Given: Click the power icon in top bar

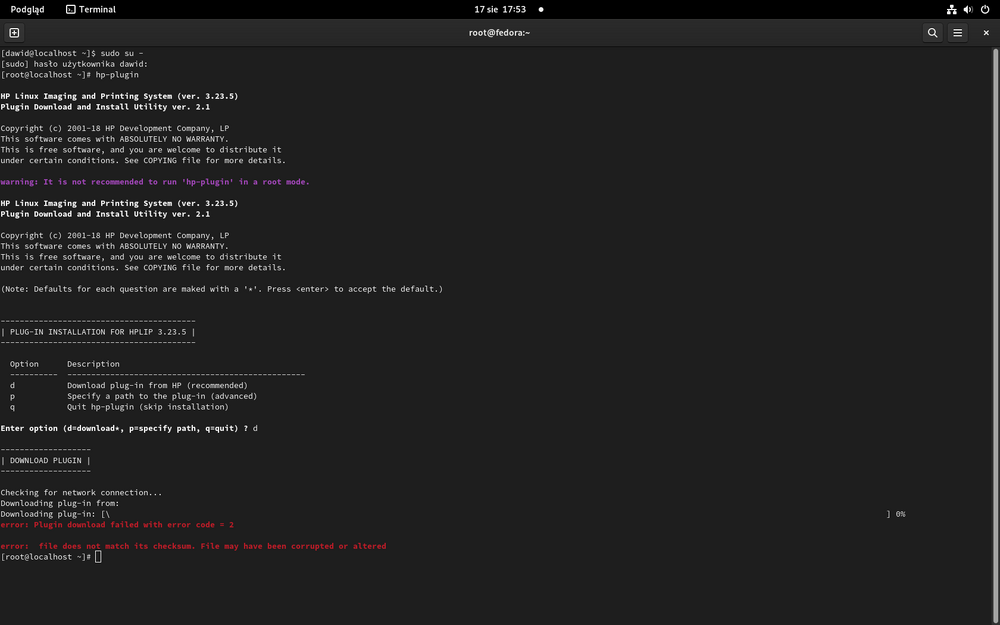Looking at the screenshot, I should pyautogui.click(x=985, y=9).
